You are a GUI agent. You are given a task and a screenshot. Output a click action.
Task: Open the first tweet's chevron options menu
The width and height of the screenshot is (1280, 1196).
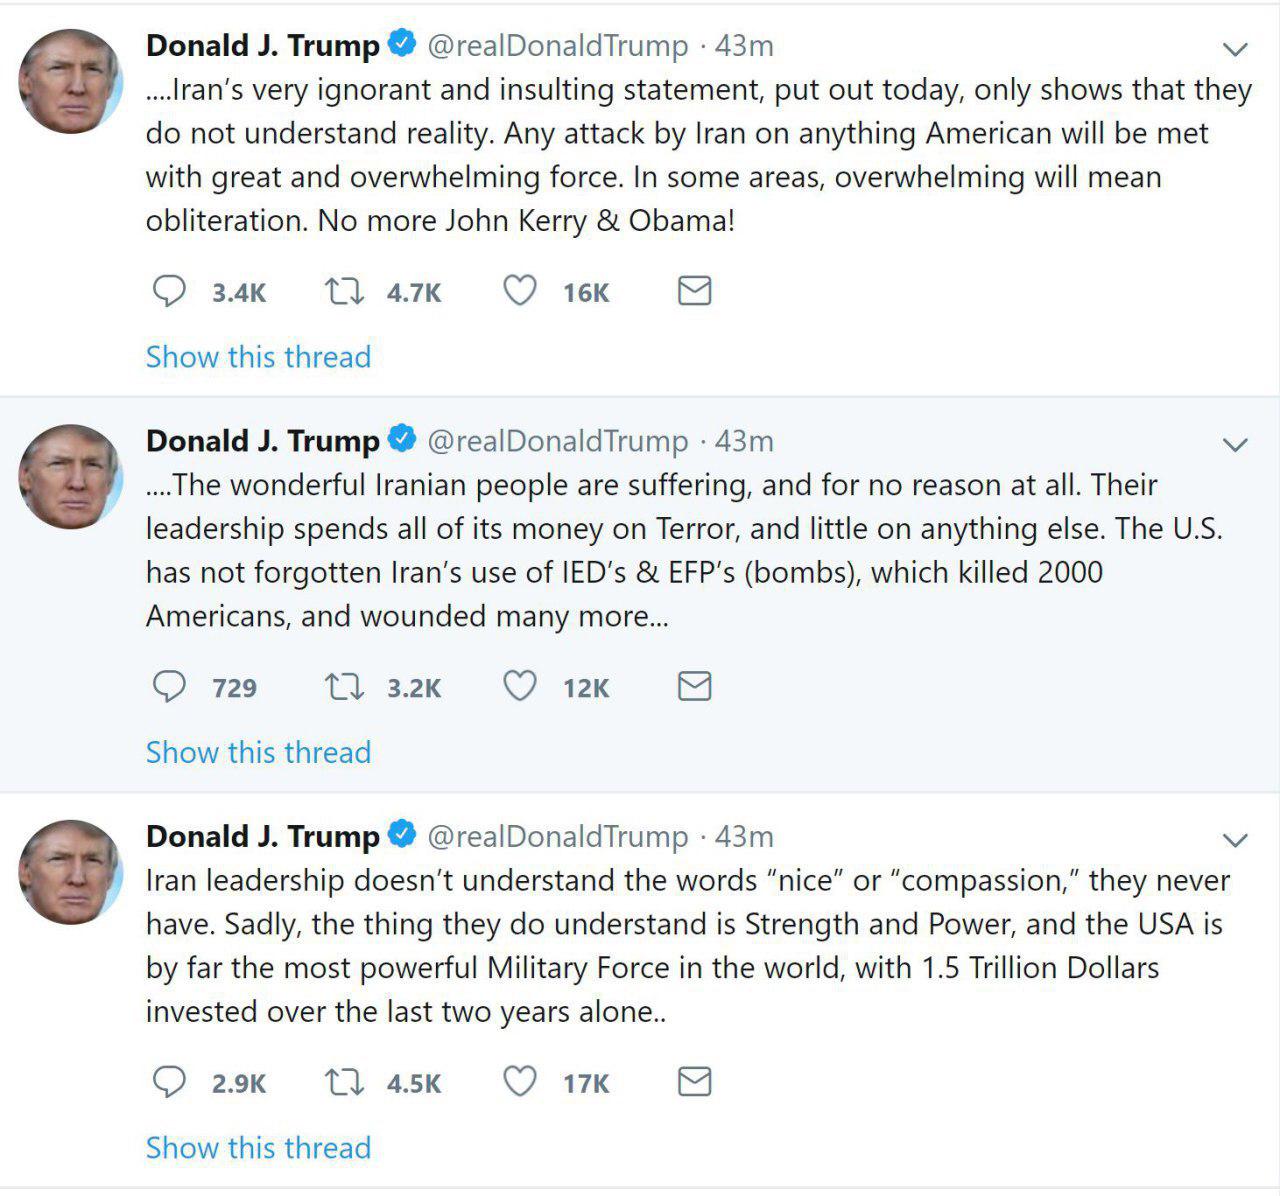[1236, 49]
